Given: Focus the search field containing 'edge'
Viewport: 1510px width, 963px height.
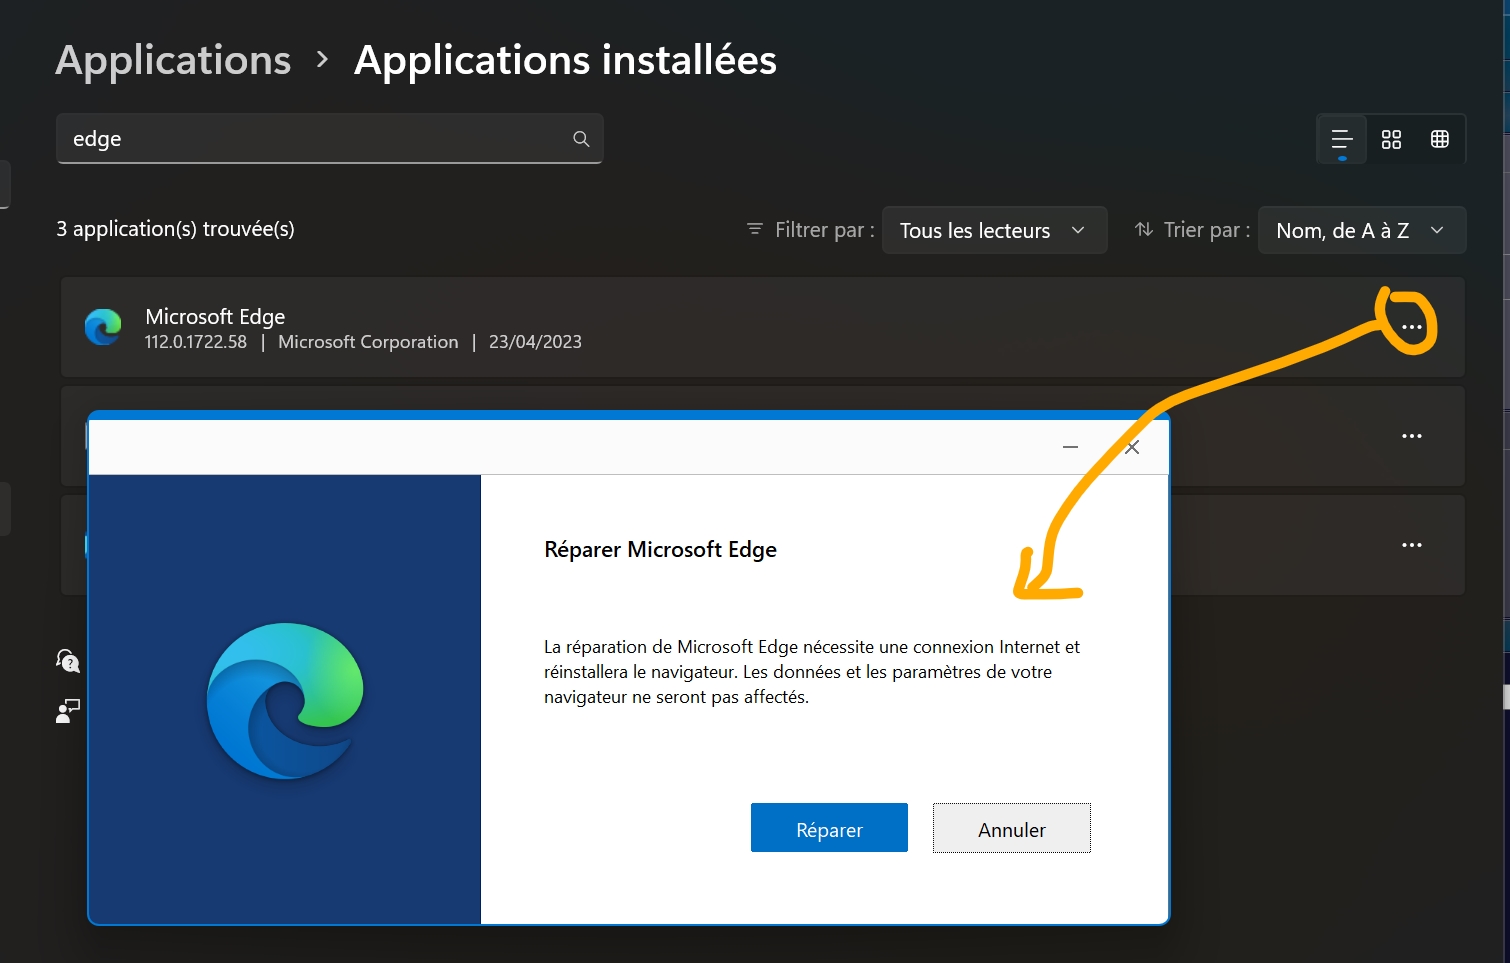Looking at the screenshot, I should click(310, 139).
